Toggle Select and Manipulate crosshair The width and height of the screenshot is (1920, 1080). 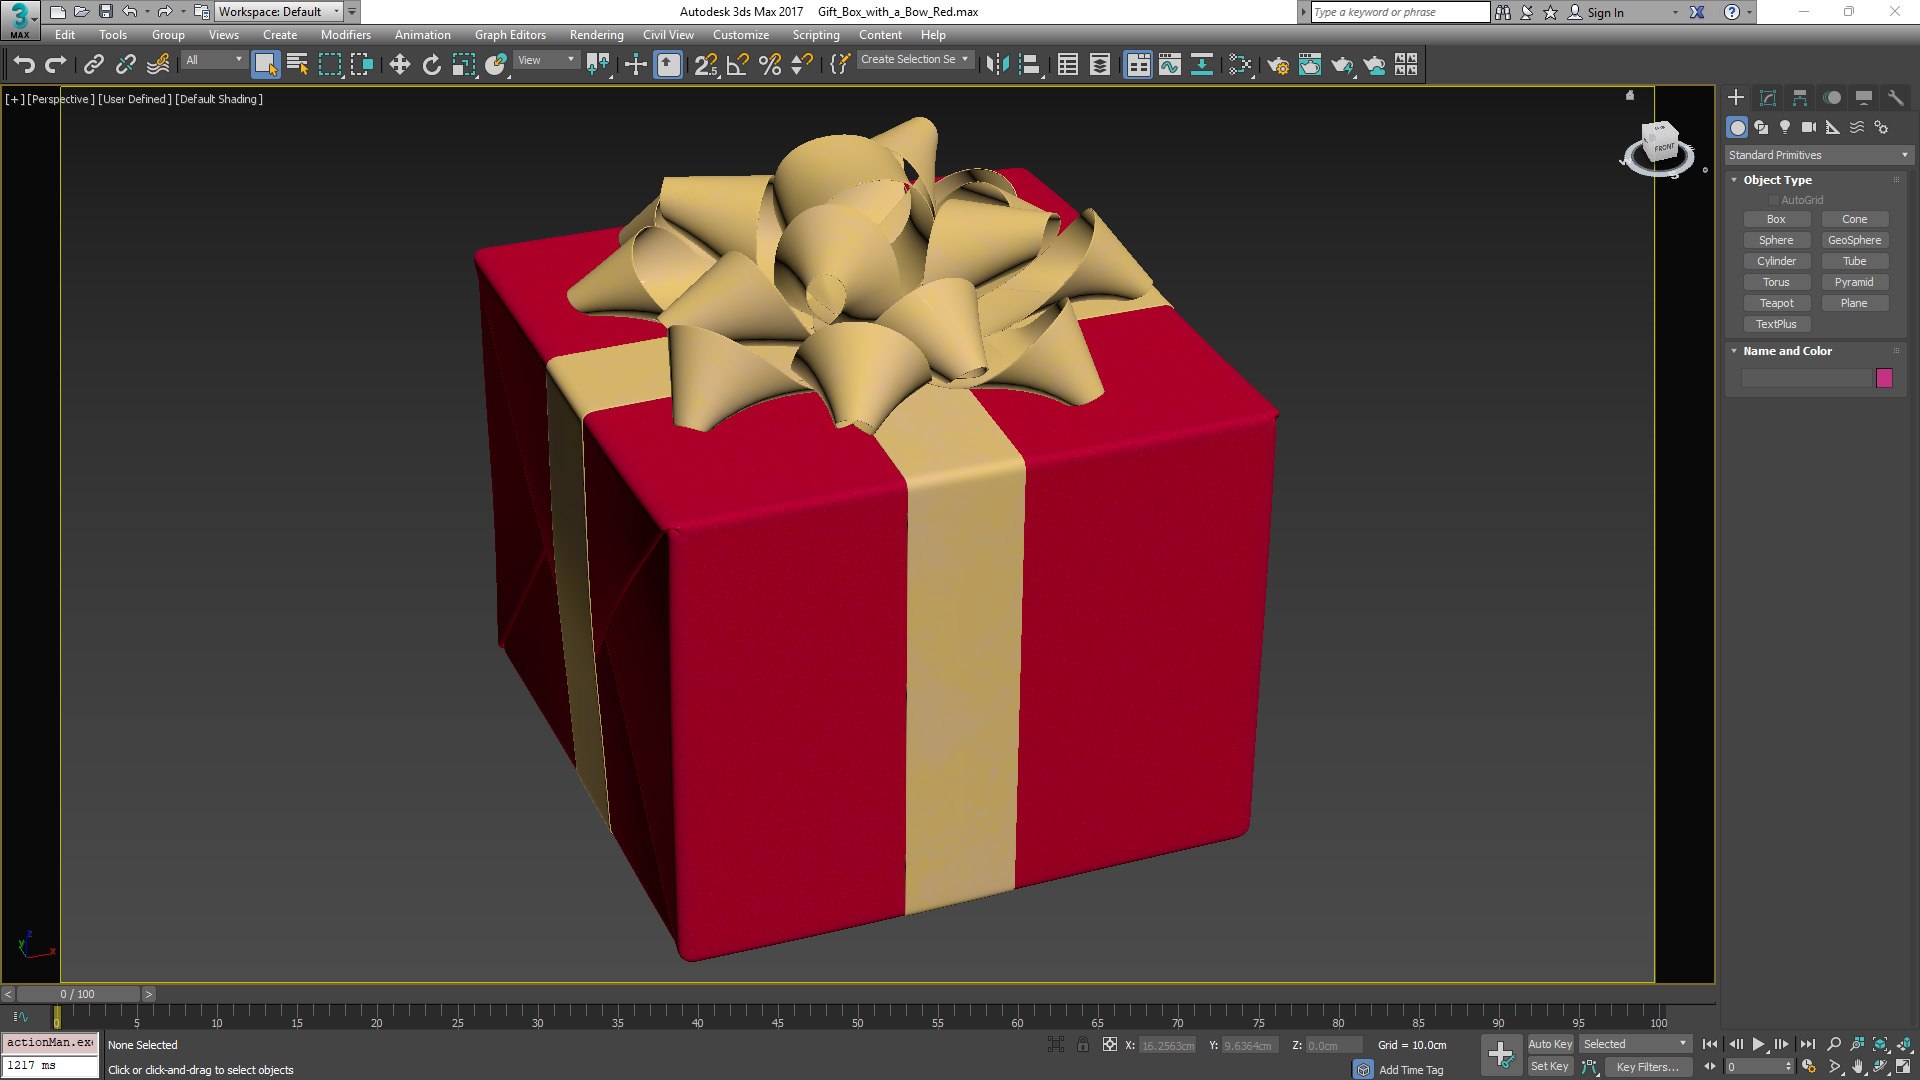pyautogui.click(x=636, y=65)
